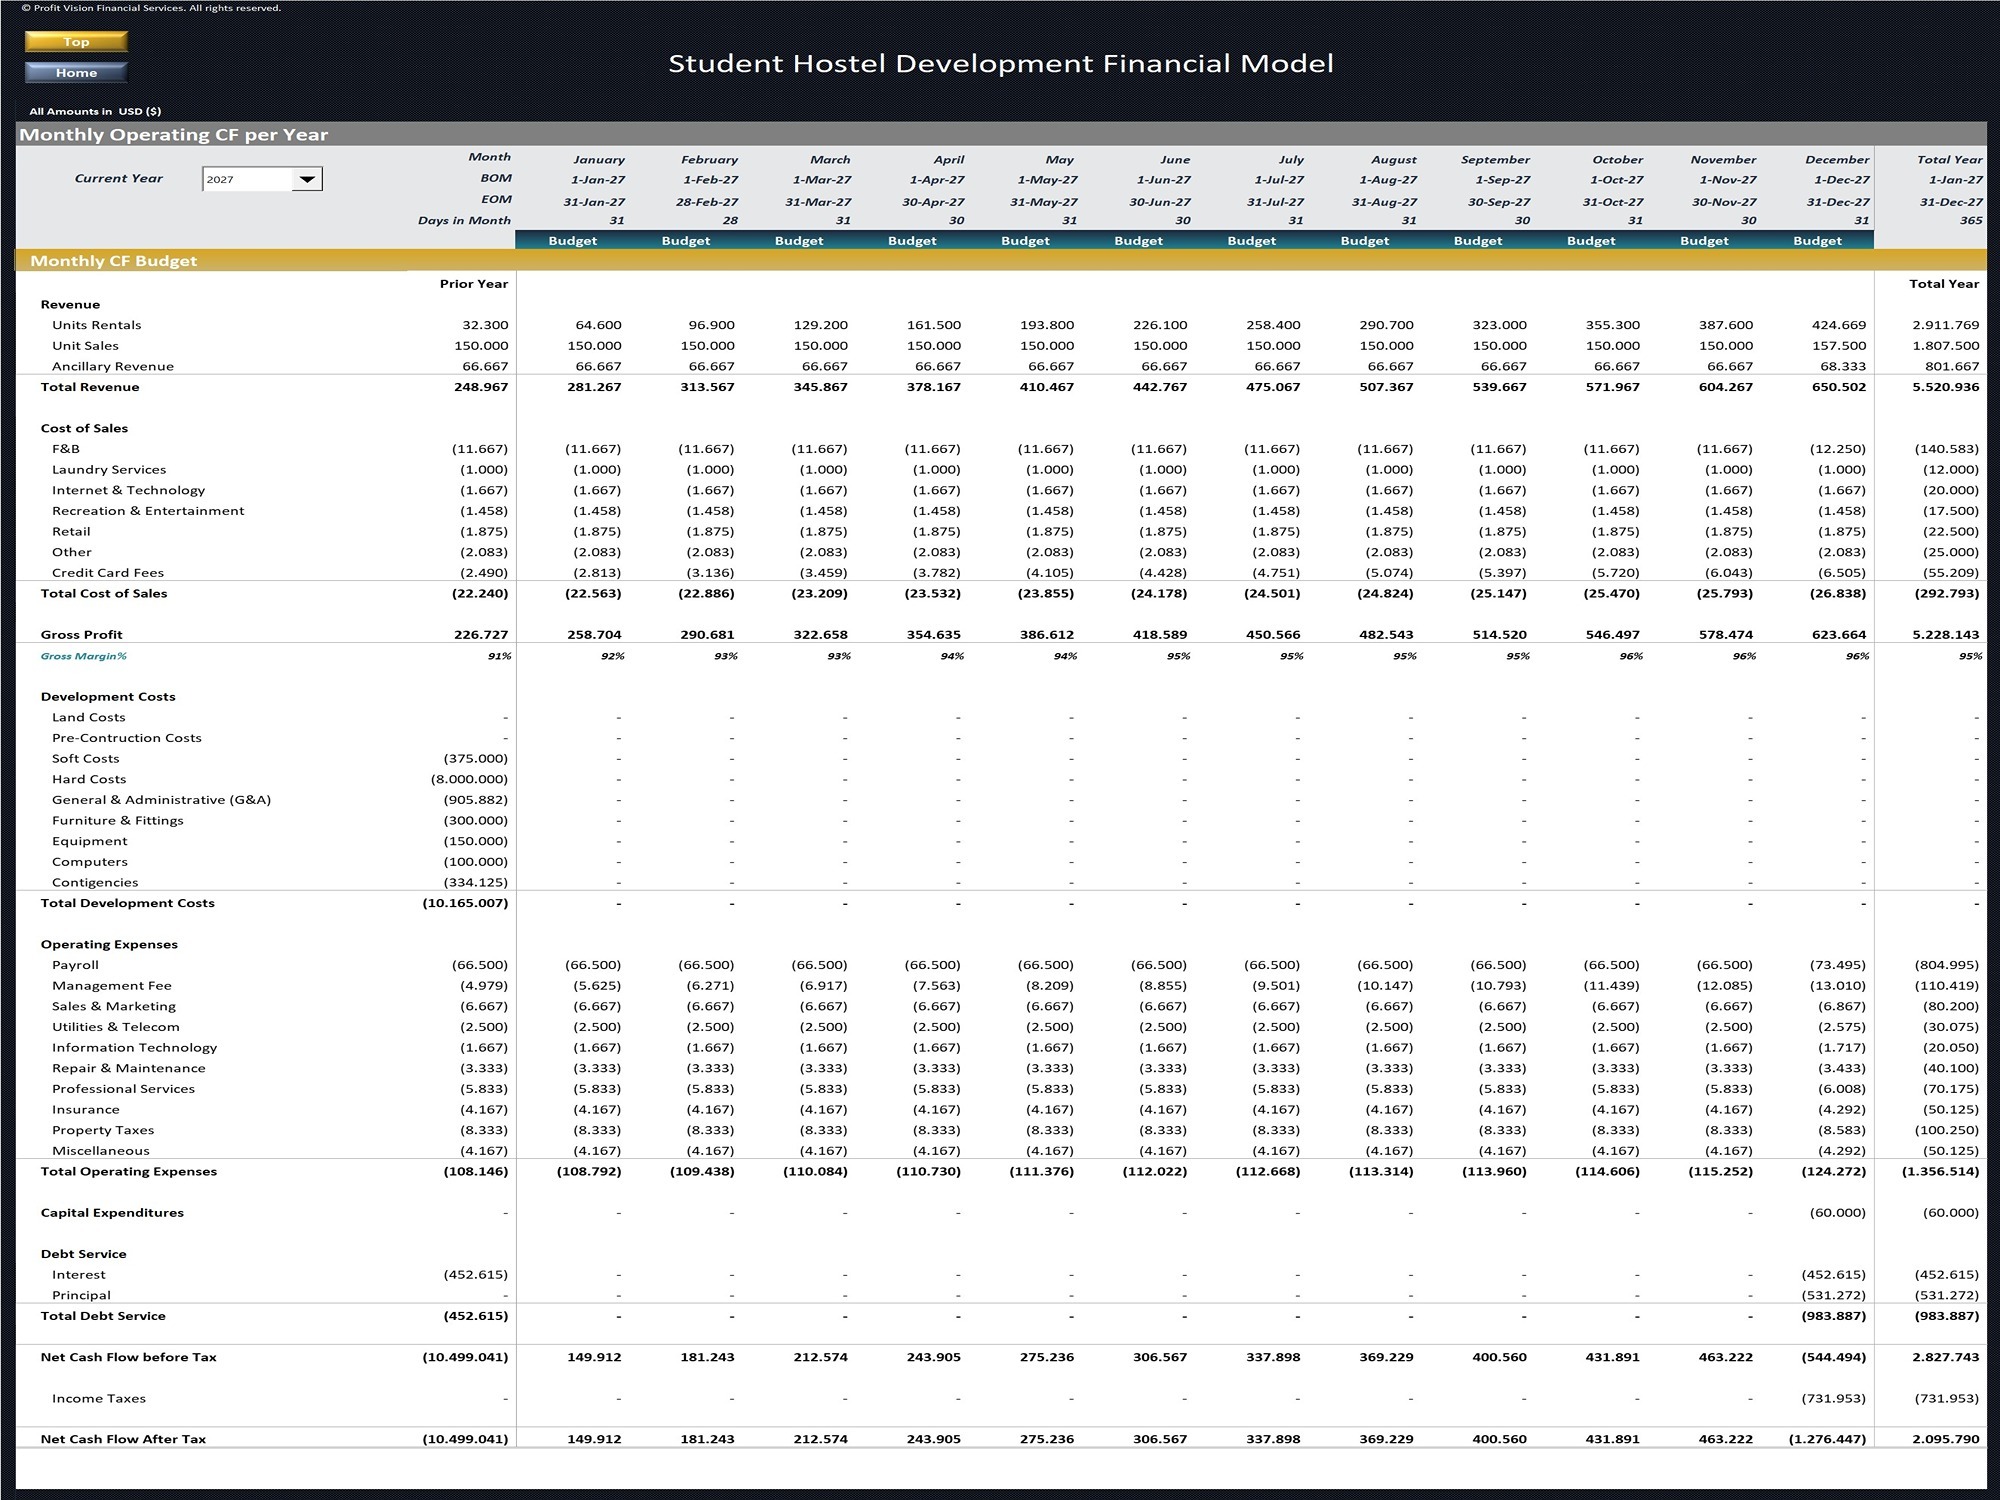Screen dimensions: 2000x1500
Task: Click Gross Profit total year value 5.228.143
Action: 1945,635
